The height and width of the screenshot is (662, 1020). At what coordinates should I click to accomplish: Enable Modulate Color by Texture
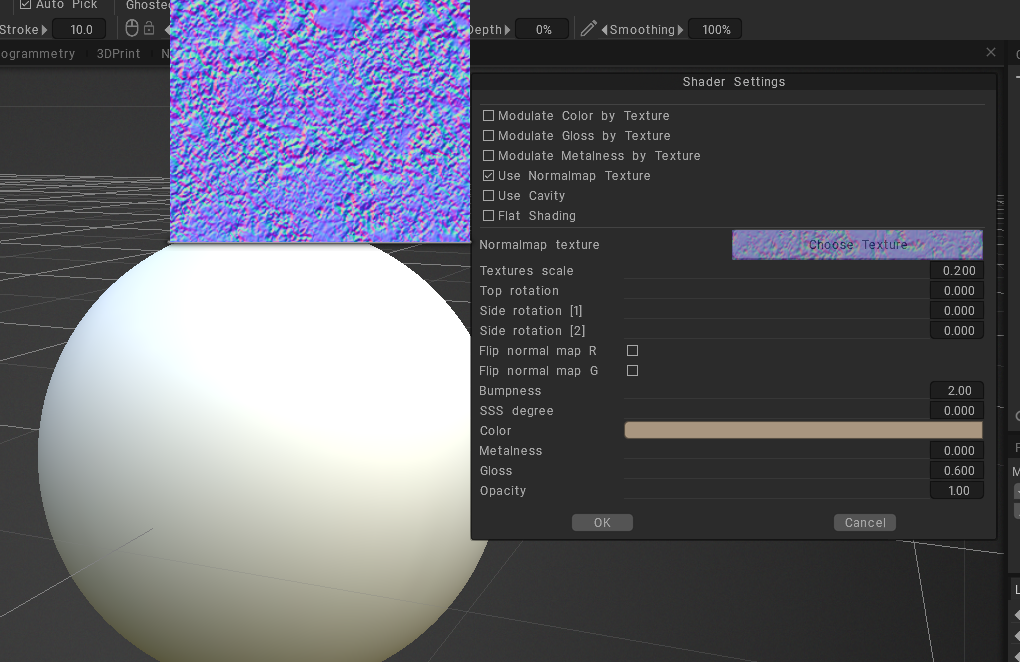(x=489, y=116)
